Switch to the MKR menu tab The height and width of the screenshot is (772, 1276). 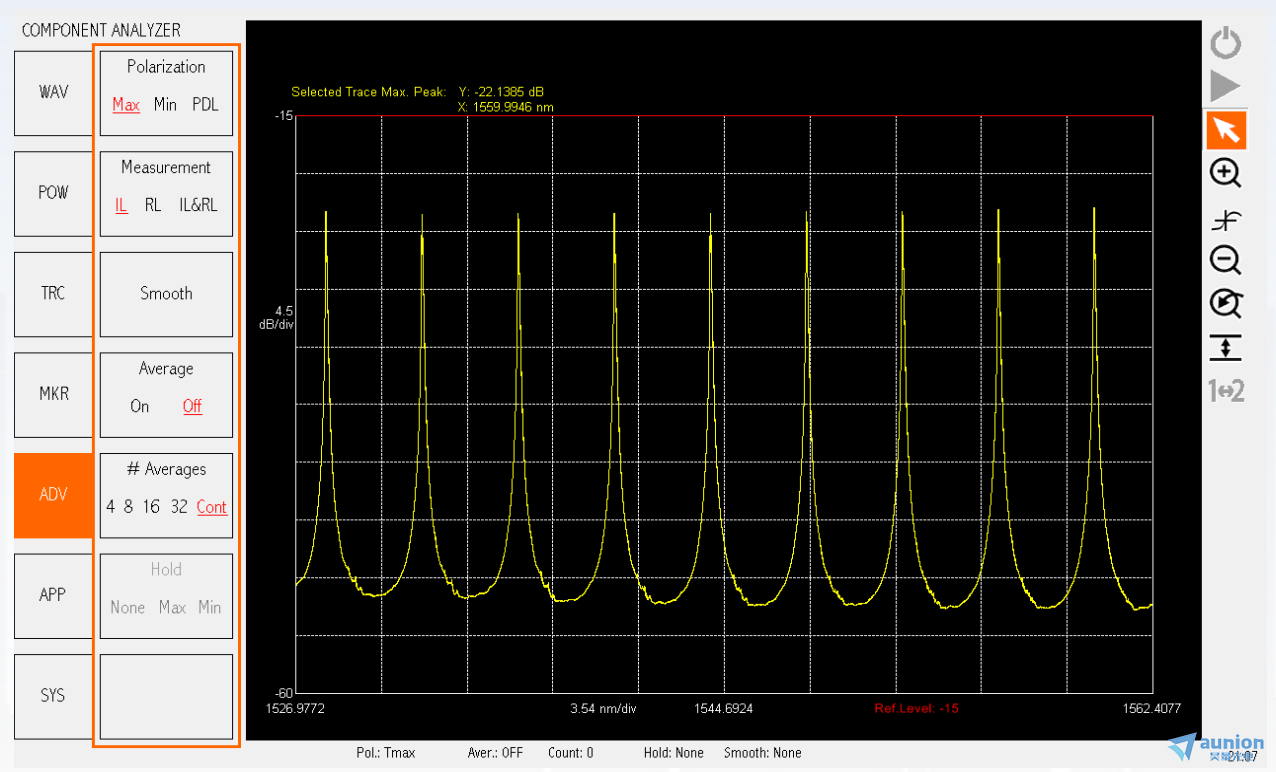pos(54,394)
